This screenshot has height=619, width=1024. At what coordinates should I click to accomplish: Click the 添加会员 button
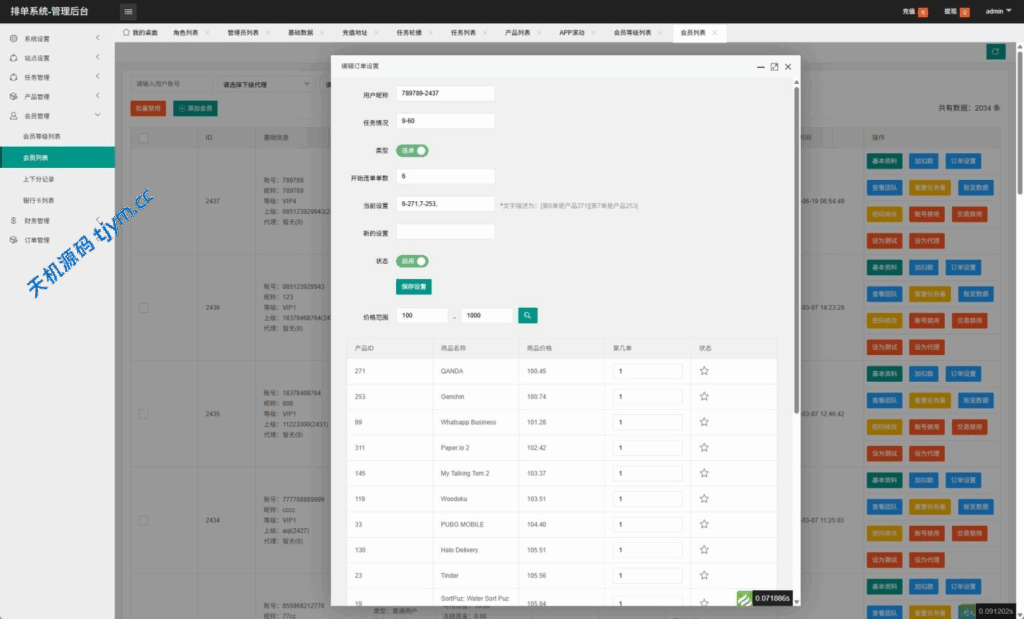point(195,108)
